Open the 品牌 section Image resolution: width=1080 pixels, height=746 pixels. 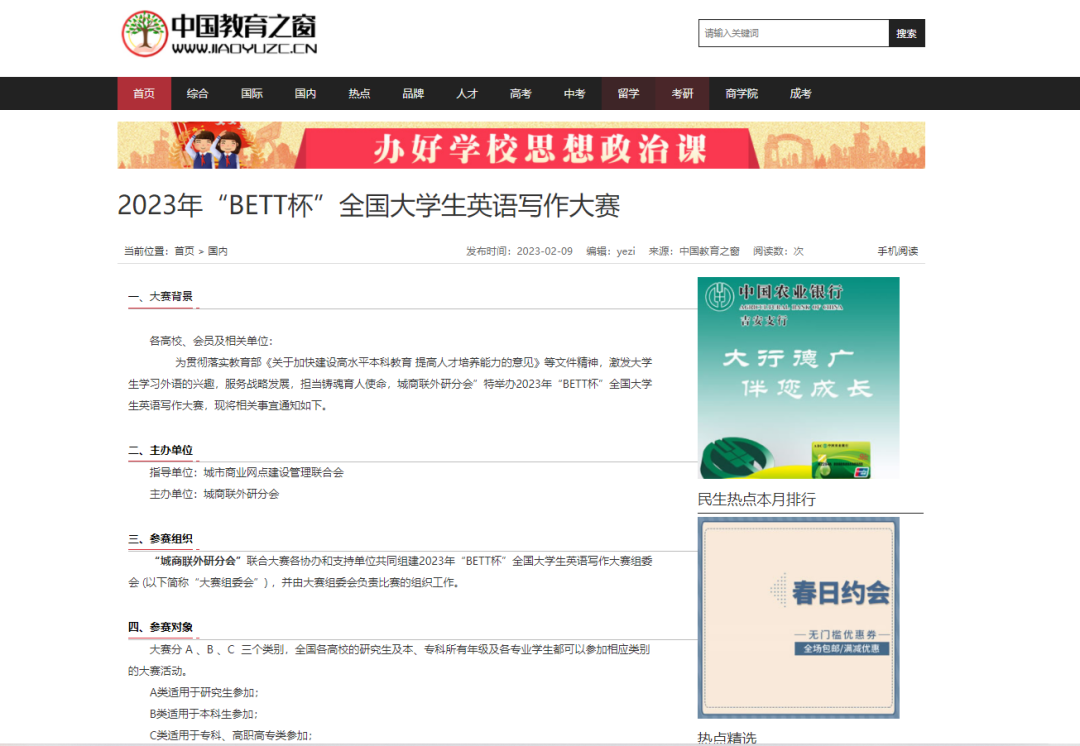413,93
